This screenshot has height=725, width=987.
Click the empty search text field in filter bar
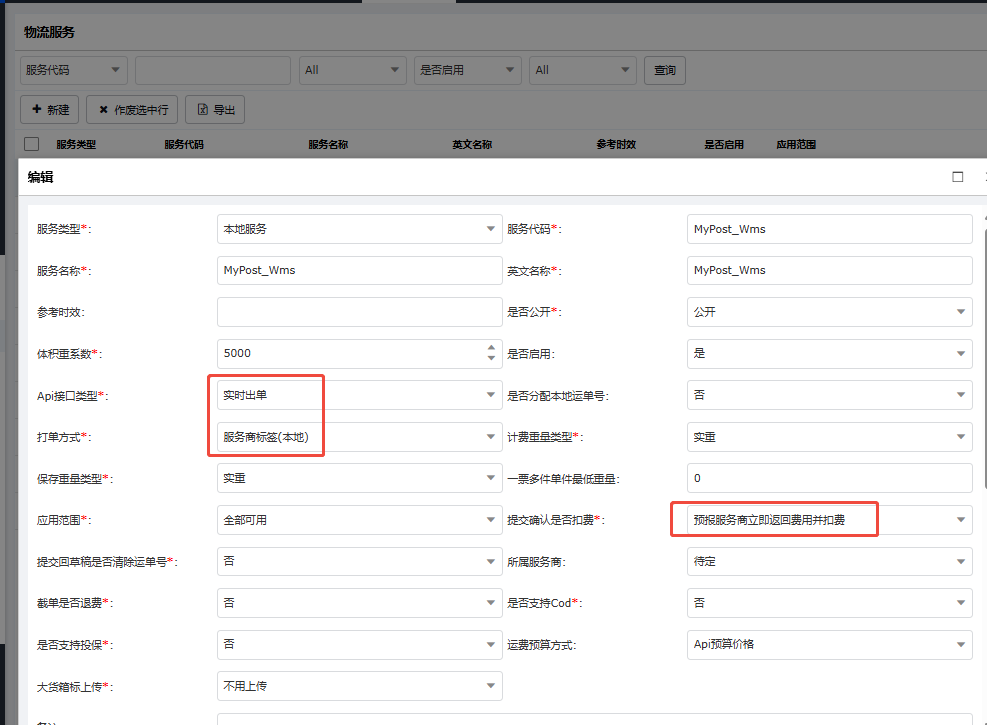pyautogui.click(x=213, y=70)
